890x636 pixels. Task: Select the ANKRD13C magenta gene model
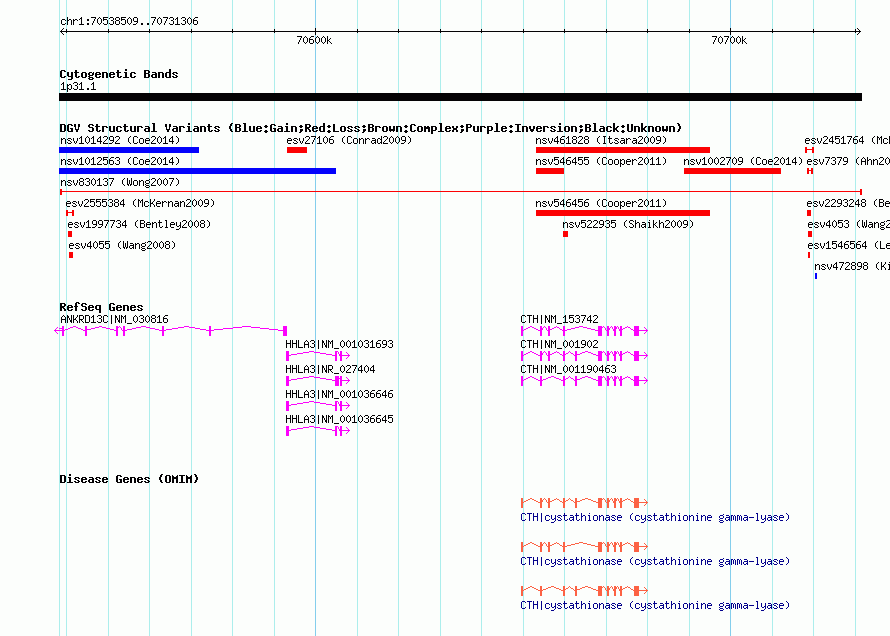point(171,331)
